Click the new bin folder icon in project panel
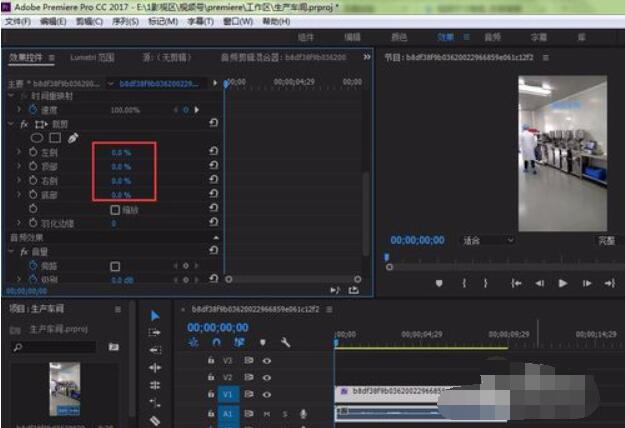 tap(114, 347)
